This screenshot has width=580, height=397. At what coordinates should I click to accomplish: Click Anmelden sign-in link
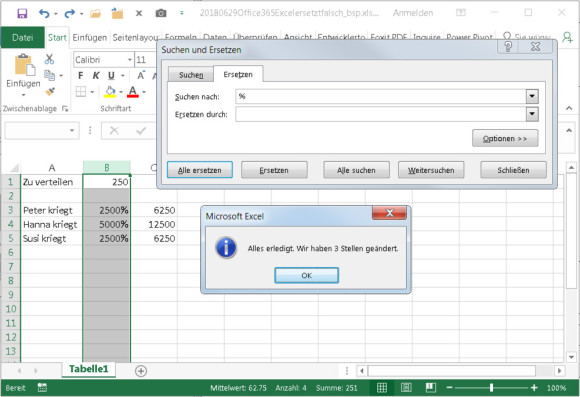(x=413, y=13)
